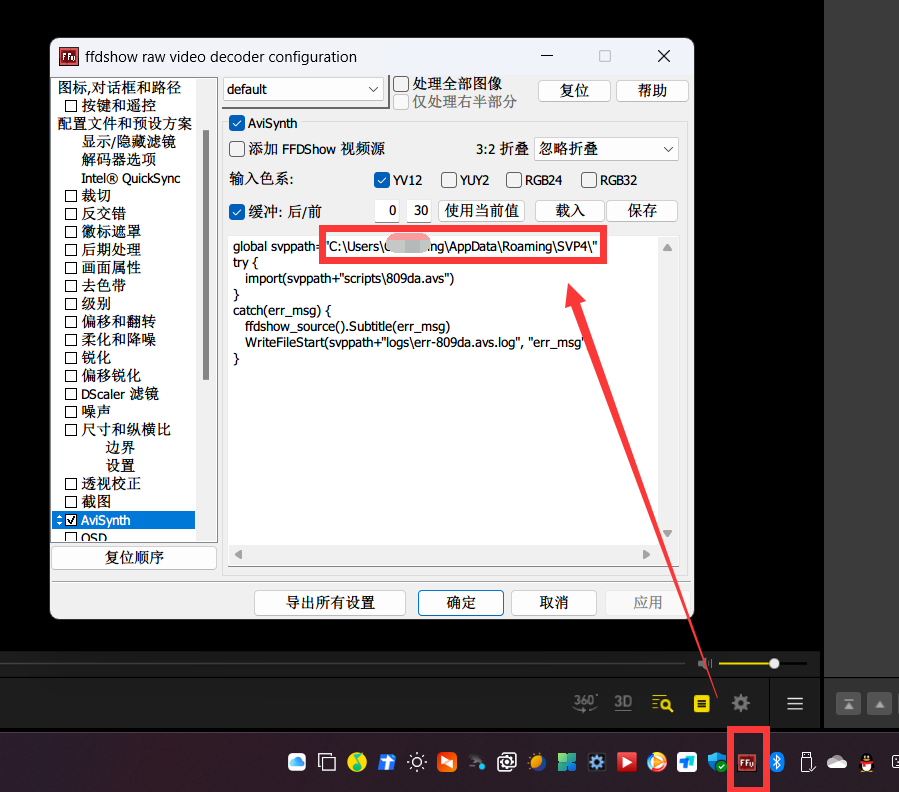Toggle the YV12 input colorspace checkbox
The height and width of the screenshot is (792, 899).
(382, 180)
